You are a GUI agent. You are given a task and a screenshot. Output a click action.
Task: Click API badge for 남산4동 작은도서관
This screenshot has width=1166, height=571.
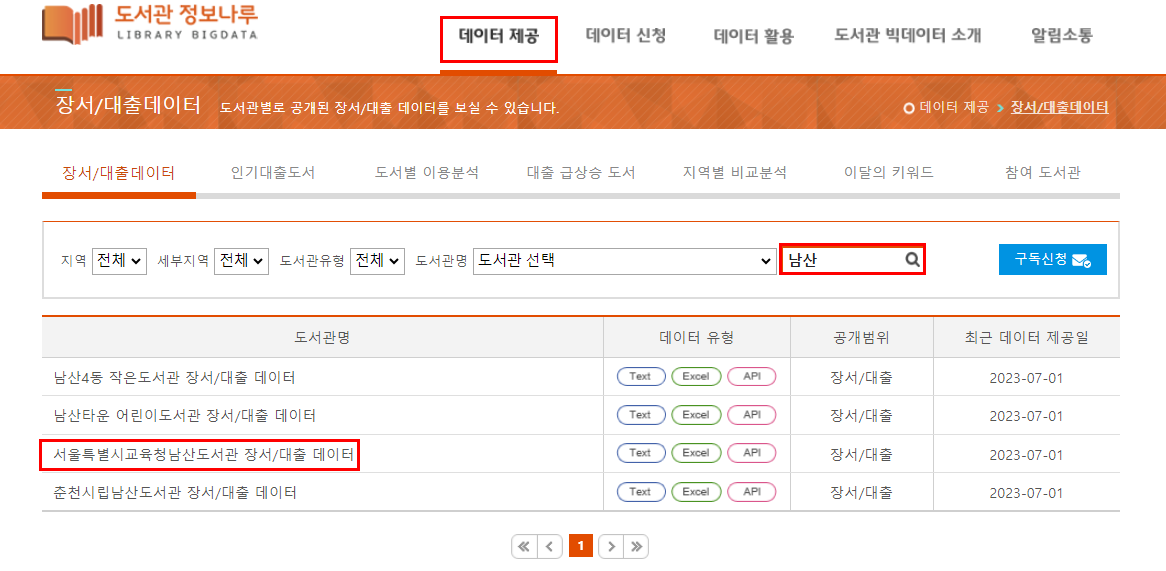coord(752,376)
